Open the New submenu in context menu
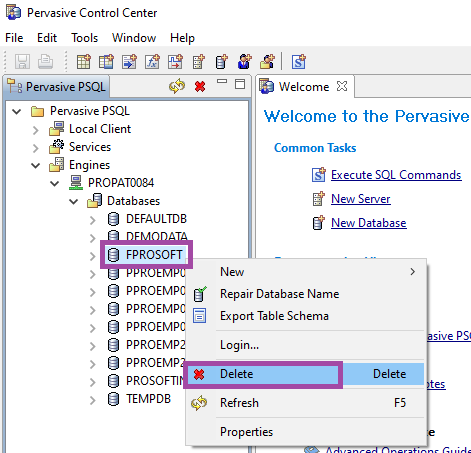Image resolution: width=471 pixels, height=453 pixels. pyautogui.click(x=305, y=272)
